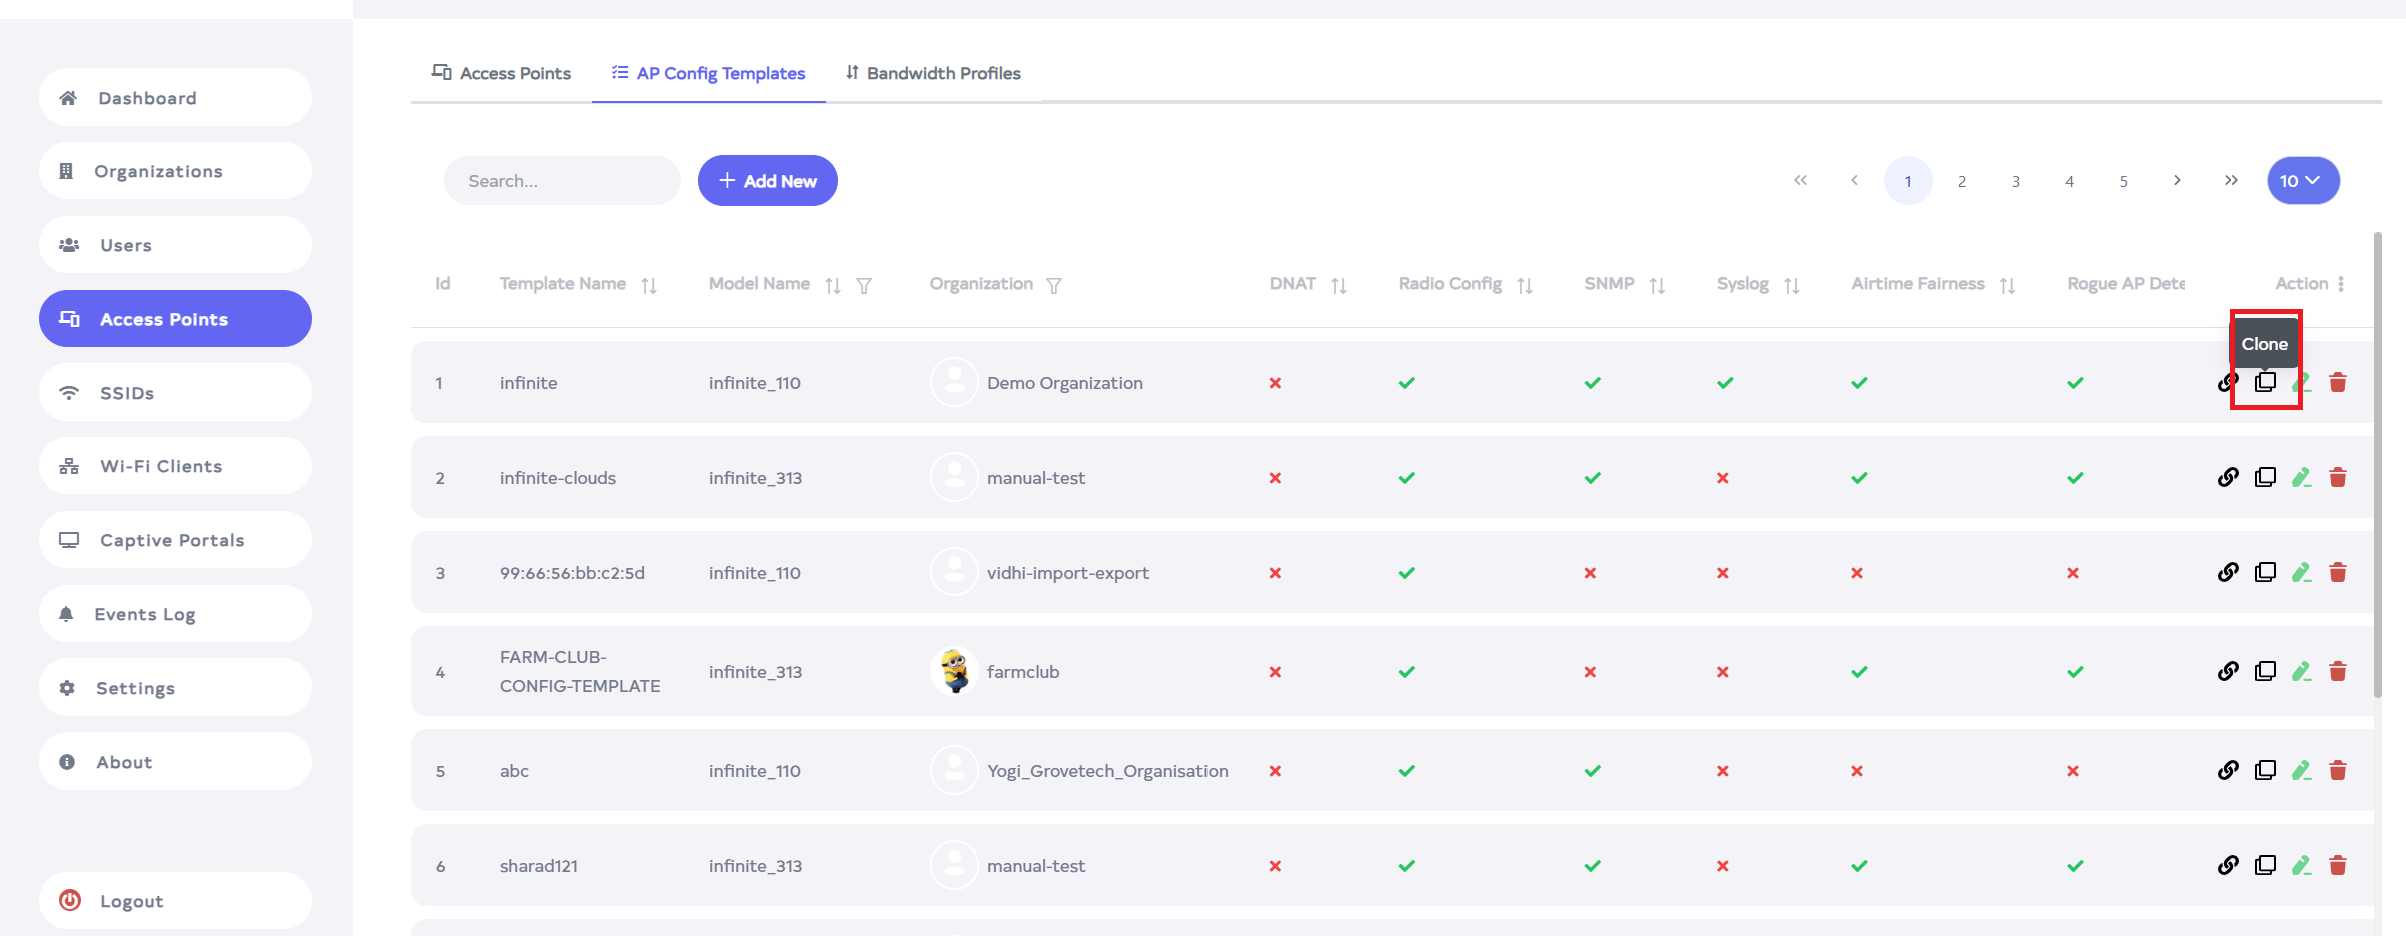This screenshot has width=2406, height=936.
Task: Filter the Model Name column
Action: (864, 285)
